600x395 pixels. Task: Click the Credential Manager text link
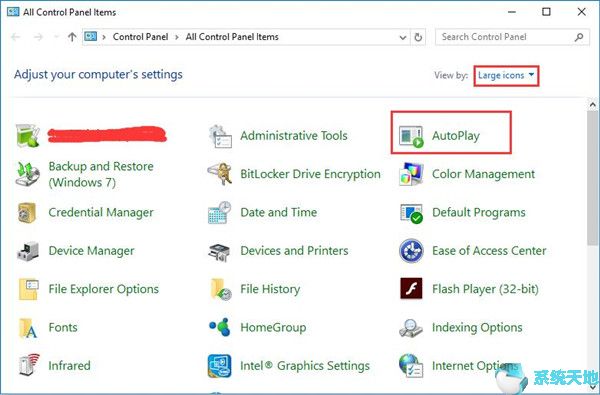[x=101, y=212]
